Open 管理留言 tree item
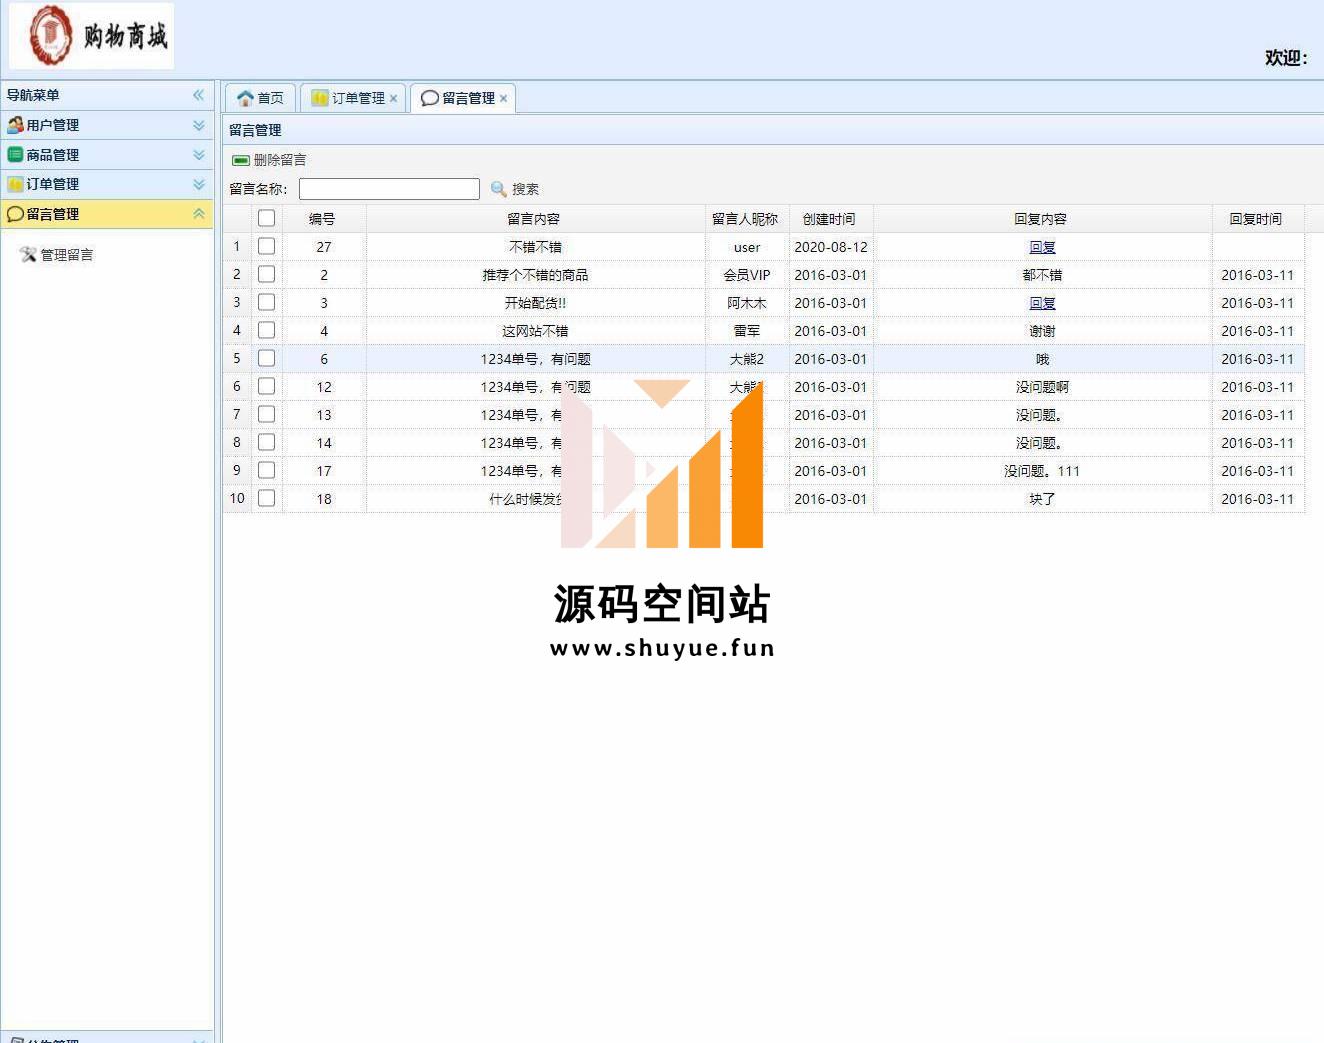This screenshot has height=1043, width=1324. [67, 255]
